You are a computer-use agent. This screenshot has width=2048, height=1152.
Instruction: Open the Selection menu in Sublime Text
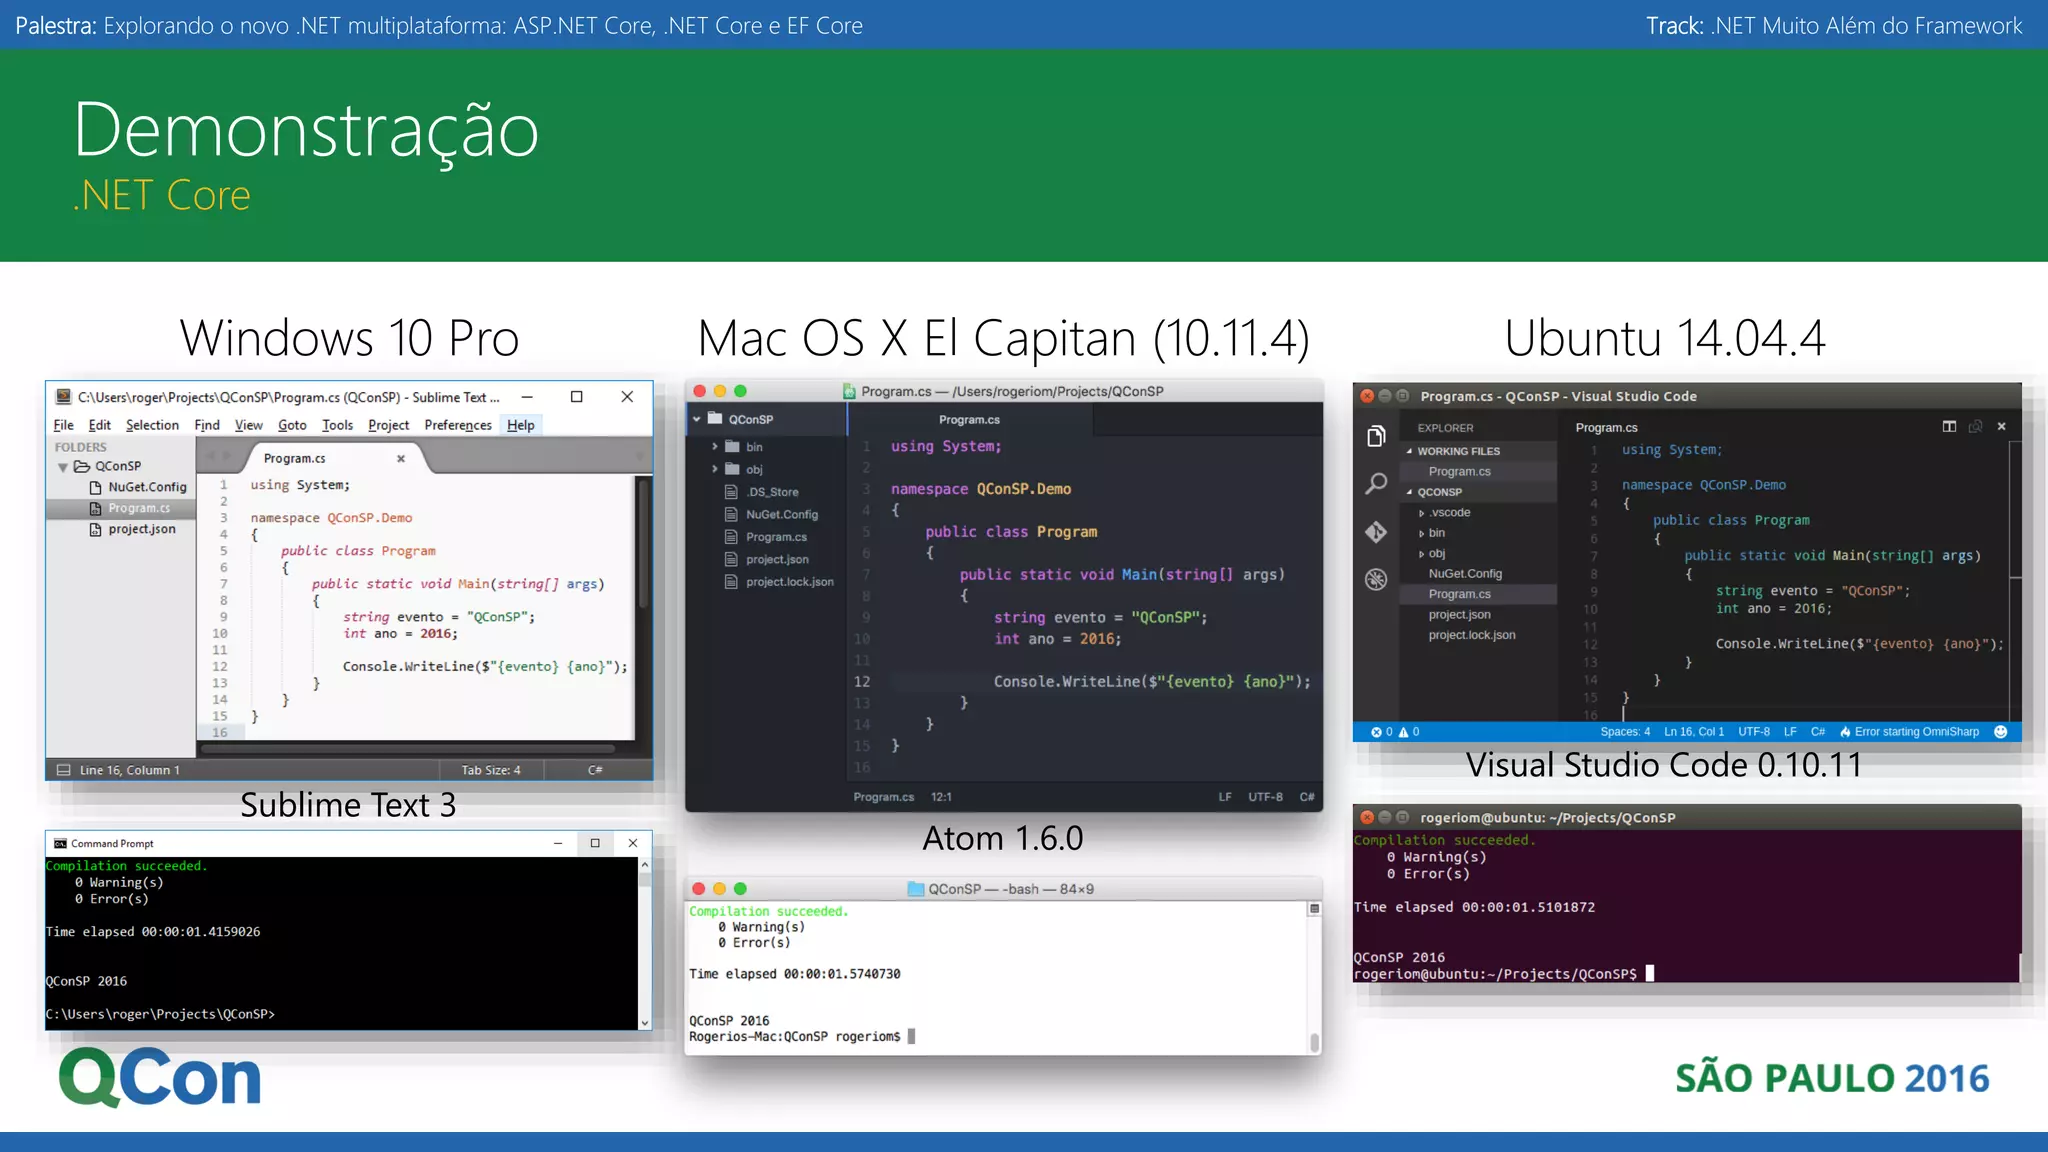click(152, 425)
